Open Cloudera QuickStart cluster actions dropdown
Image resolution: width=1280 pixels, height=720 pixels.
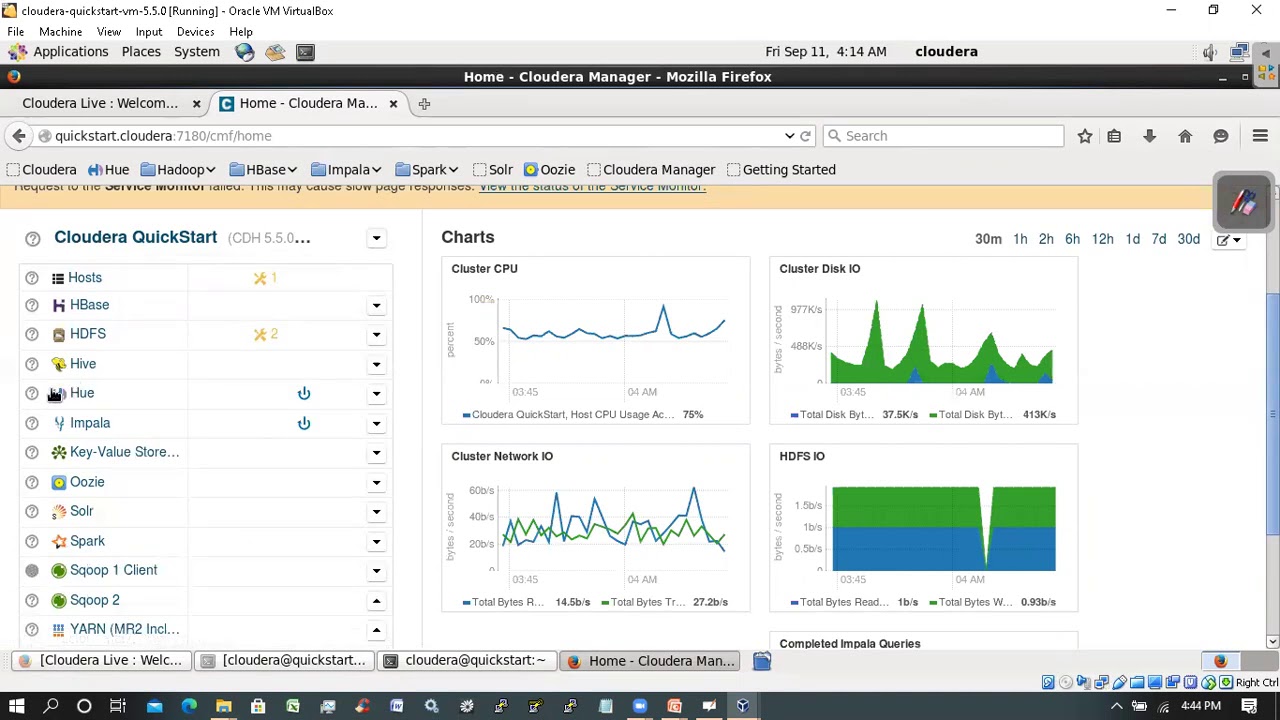click(x=376, y=238)
